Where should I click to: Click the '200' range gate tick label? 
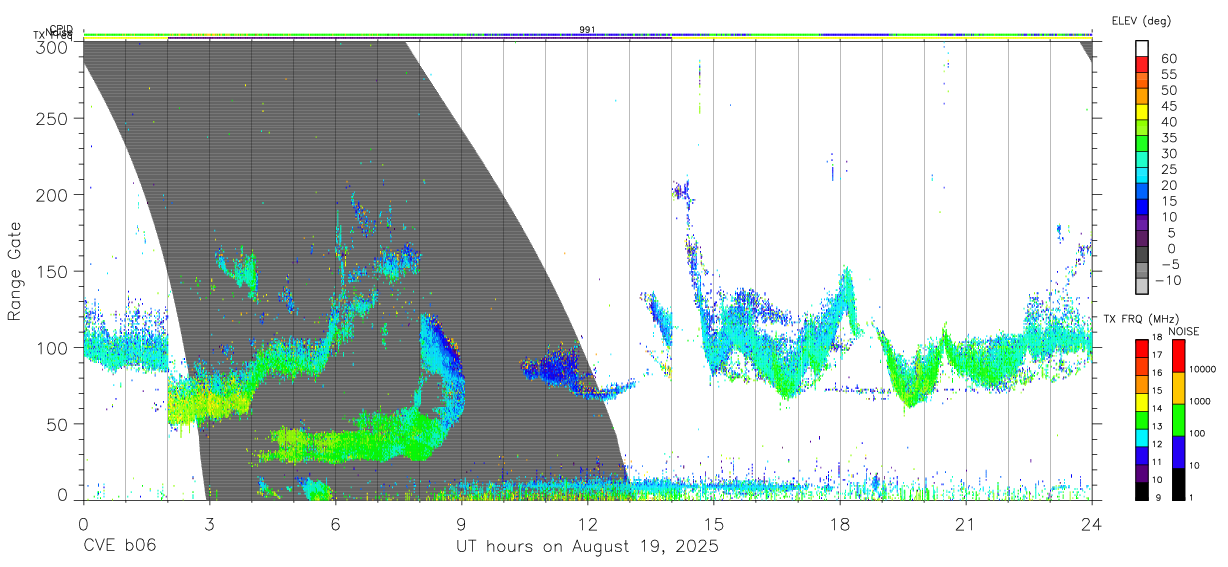pyautogui.click(x=54, y=194)
